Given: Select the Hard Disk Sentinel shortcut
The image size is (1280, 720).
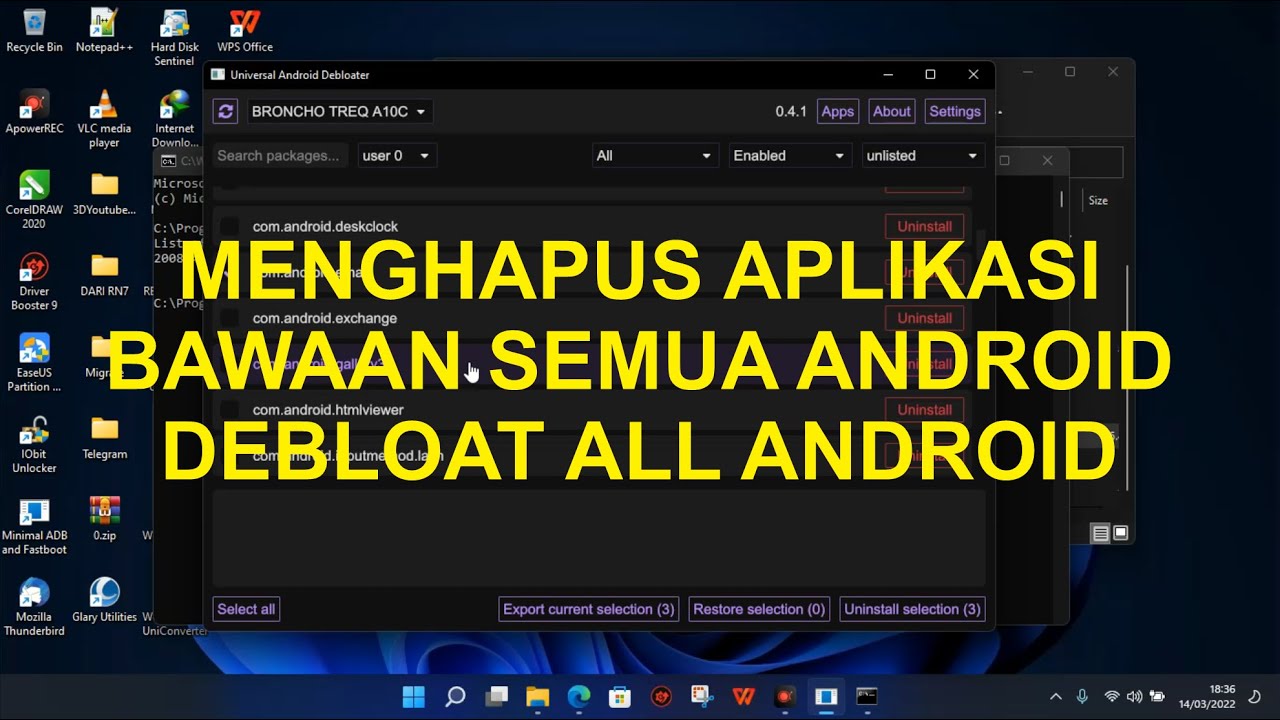Looking at the screenshot, I should pos(174,37).
